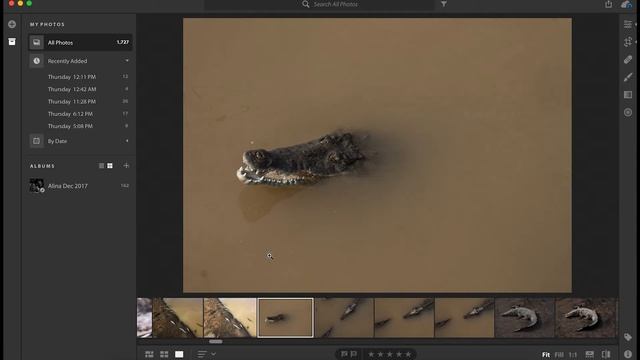Open the sort order dropdown

coord(207,354)
